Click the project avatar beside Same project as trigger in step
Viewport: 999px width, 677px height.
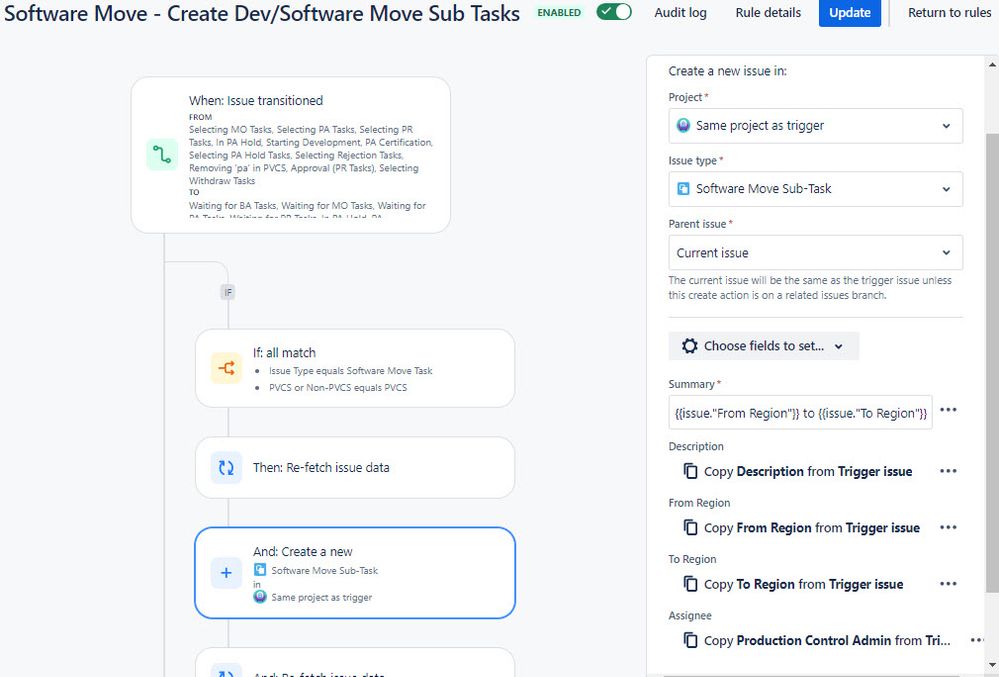(260, 597)
